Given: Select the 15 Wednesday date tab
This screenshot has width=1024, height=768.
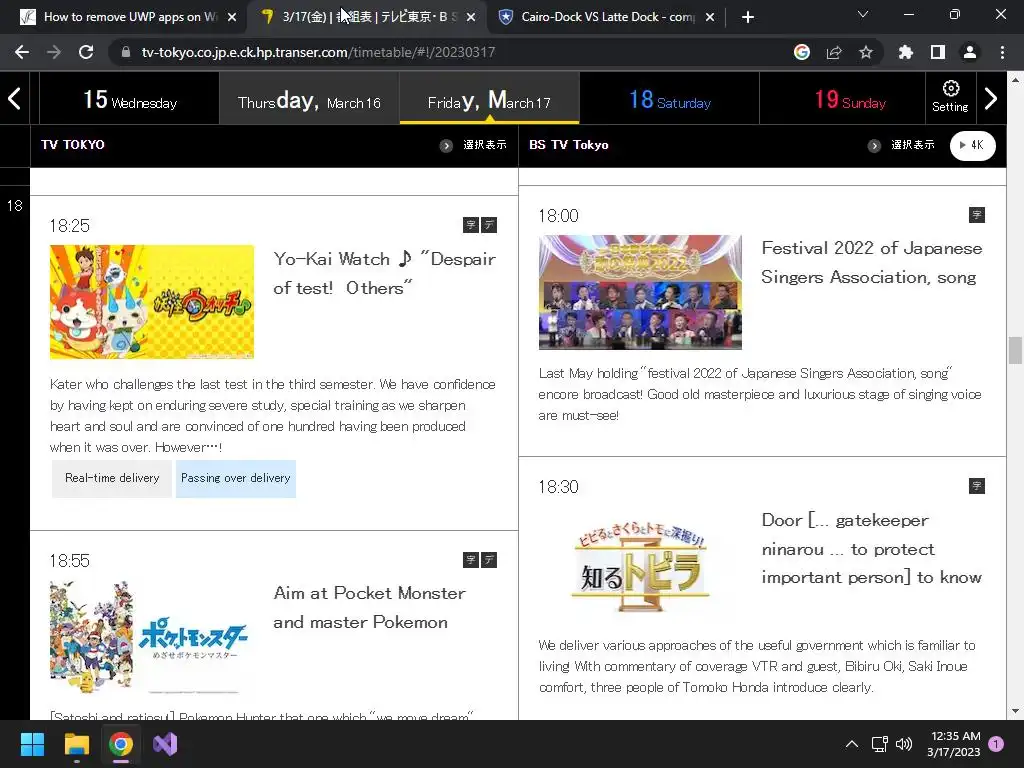Looking at the screenshot, I should (129, 99).
